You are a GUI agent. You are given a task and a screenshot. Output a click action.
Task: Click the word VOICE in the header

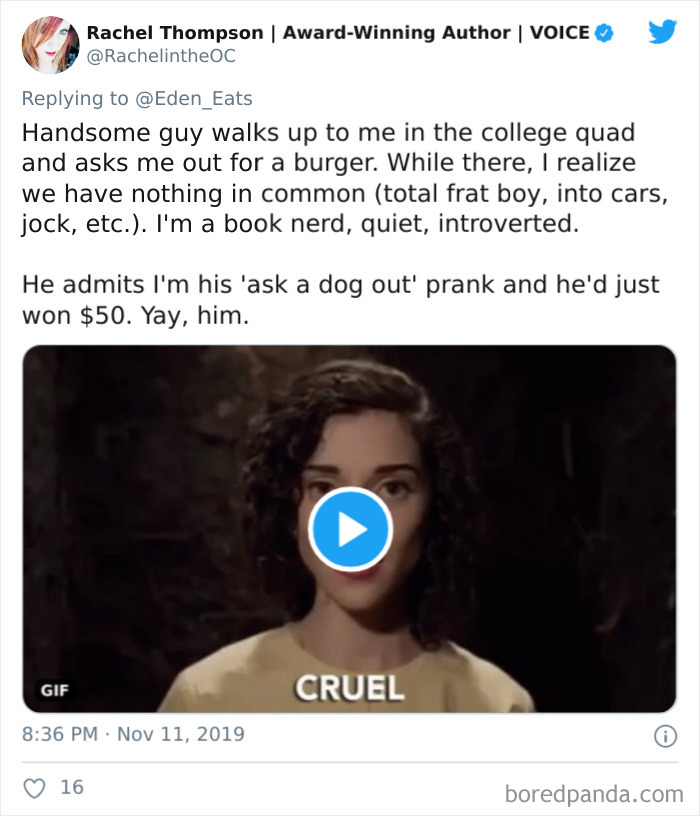click(x=559, y=32)
